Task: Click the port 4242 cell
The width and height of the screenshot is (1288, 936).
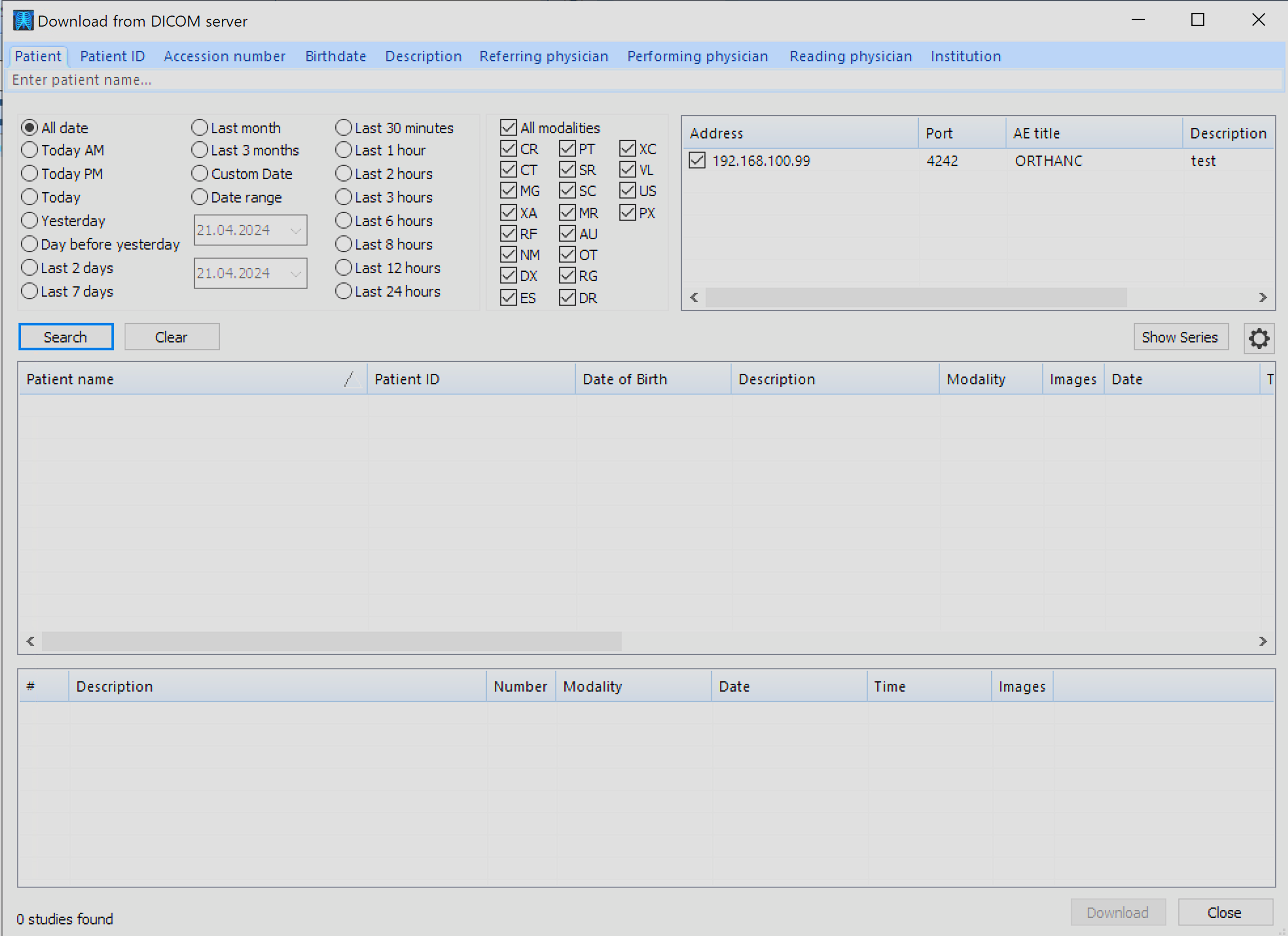Action: click(942, 160)
